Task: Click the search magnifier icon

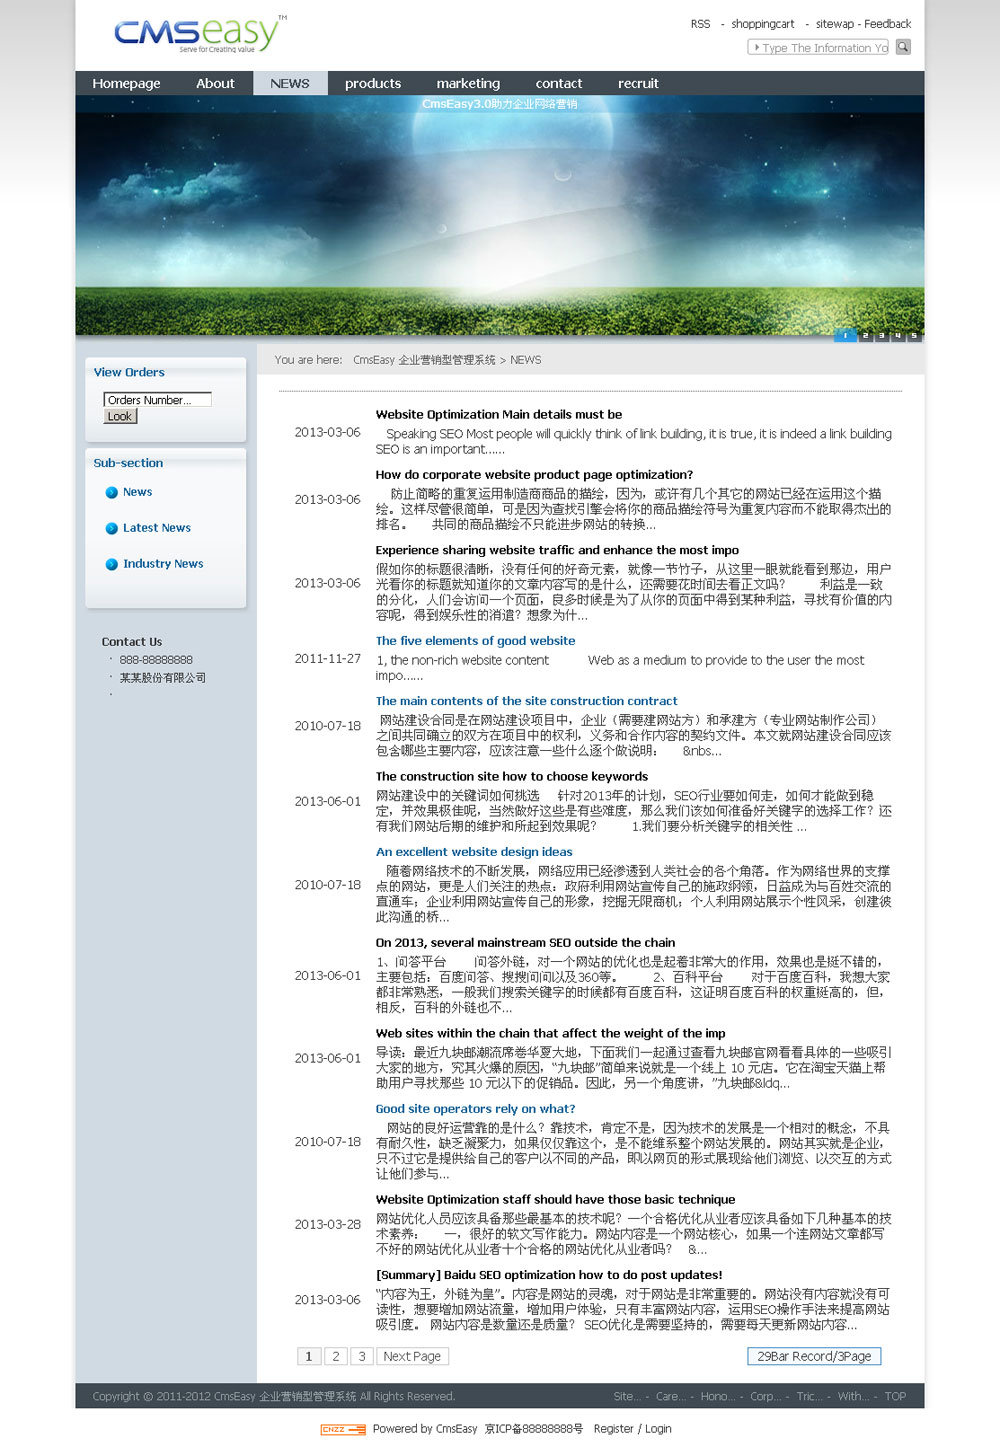Action: point(903,47)
